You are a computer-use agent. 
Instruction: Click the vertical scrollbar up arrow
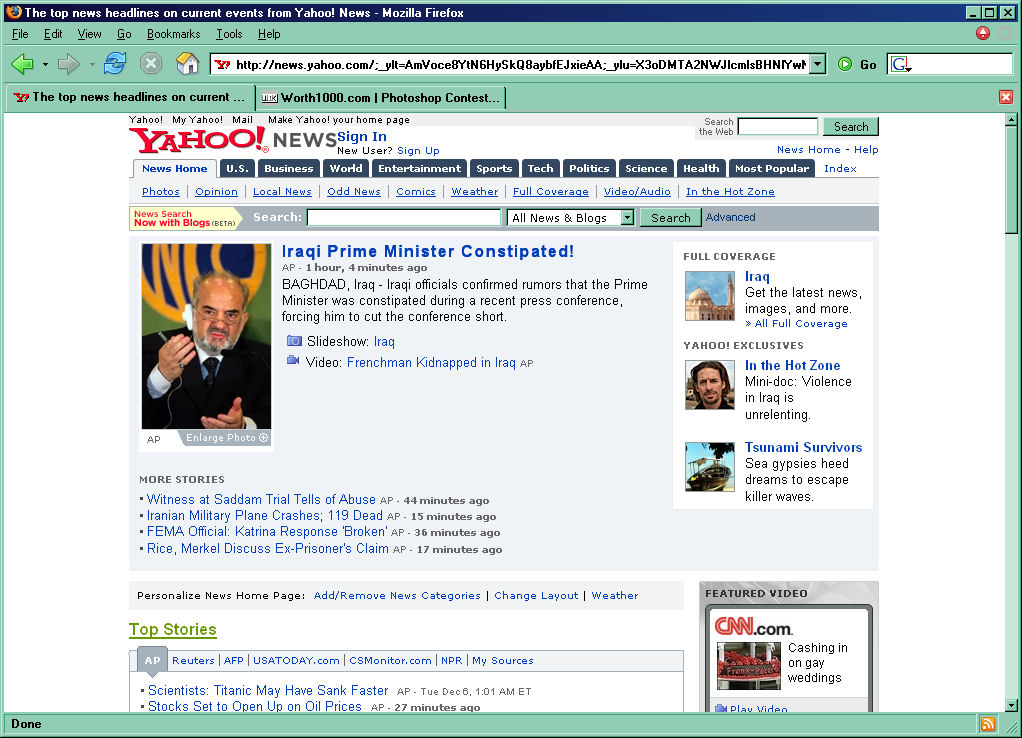pos(1011,120)
